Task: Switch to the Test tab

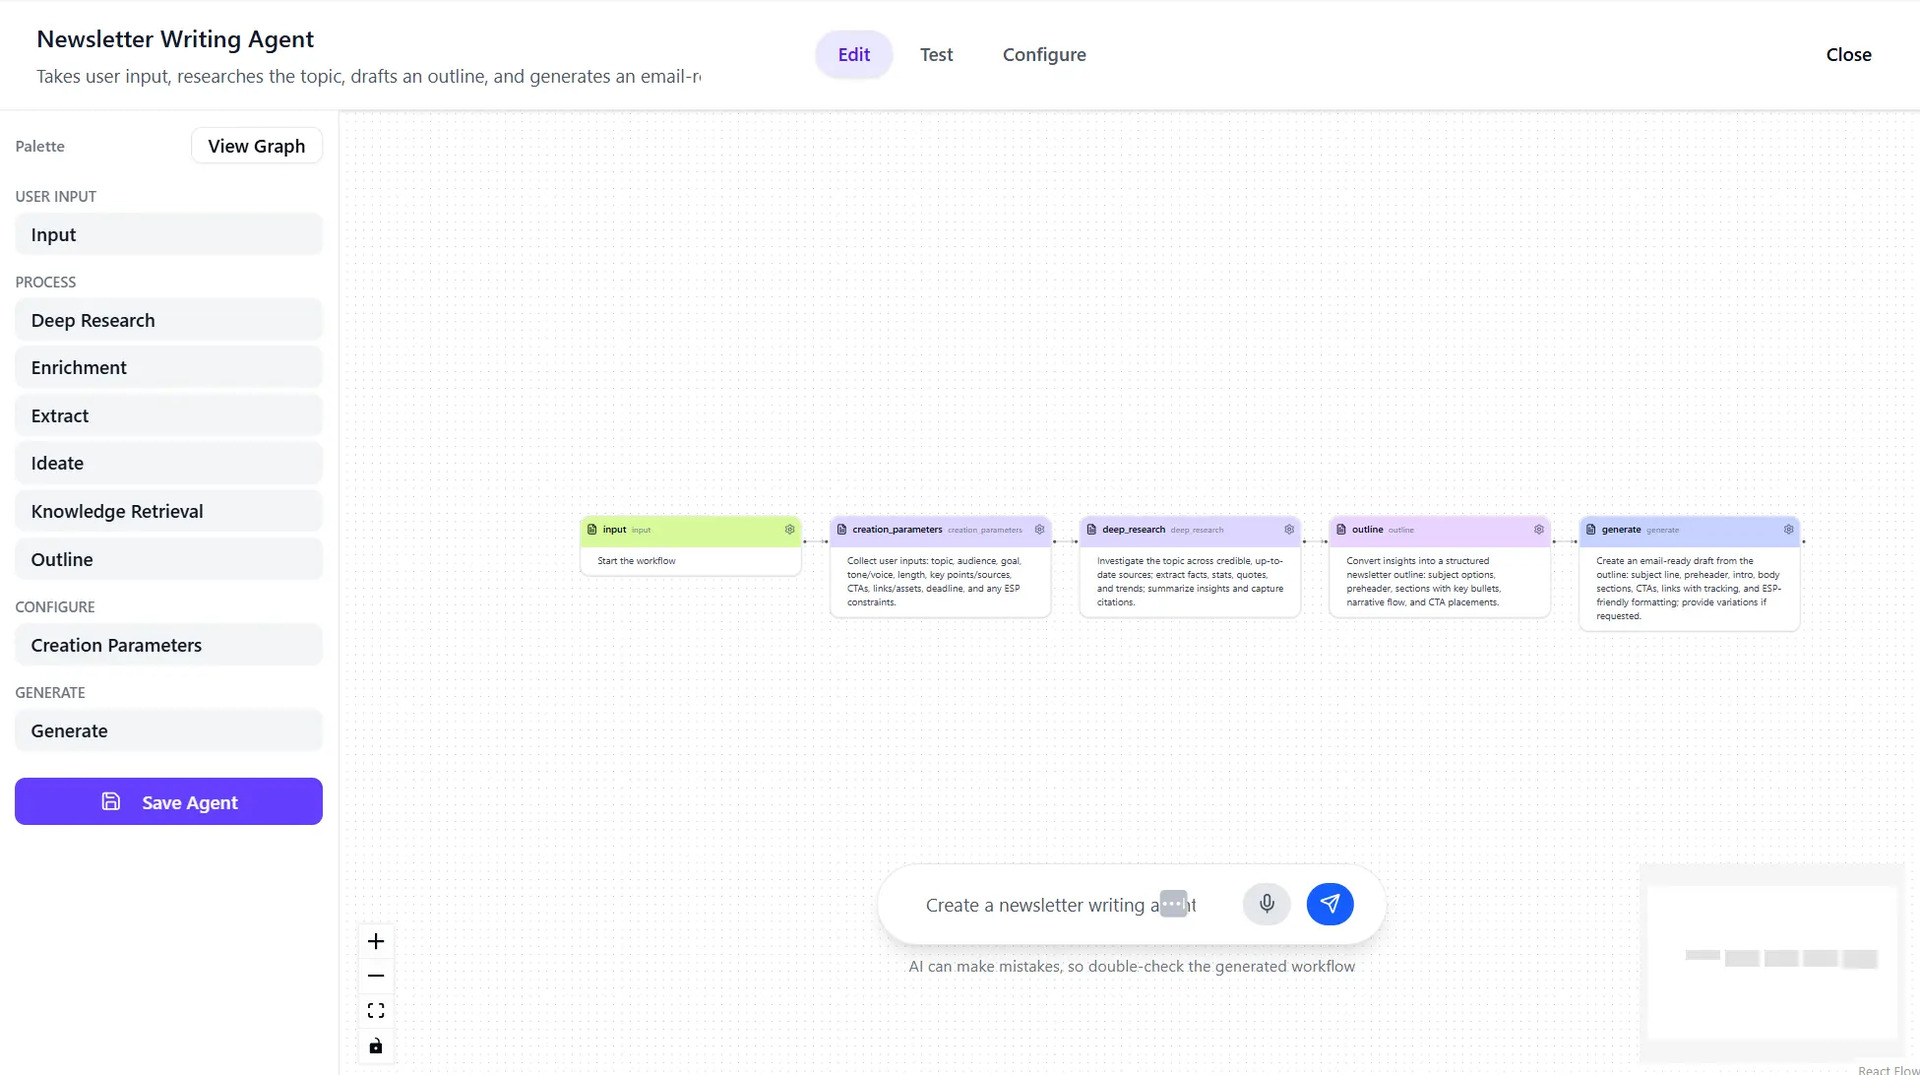Action: (x=936, y=54)
